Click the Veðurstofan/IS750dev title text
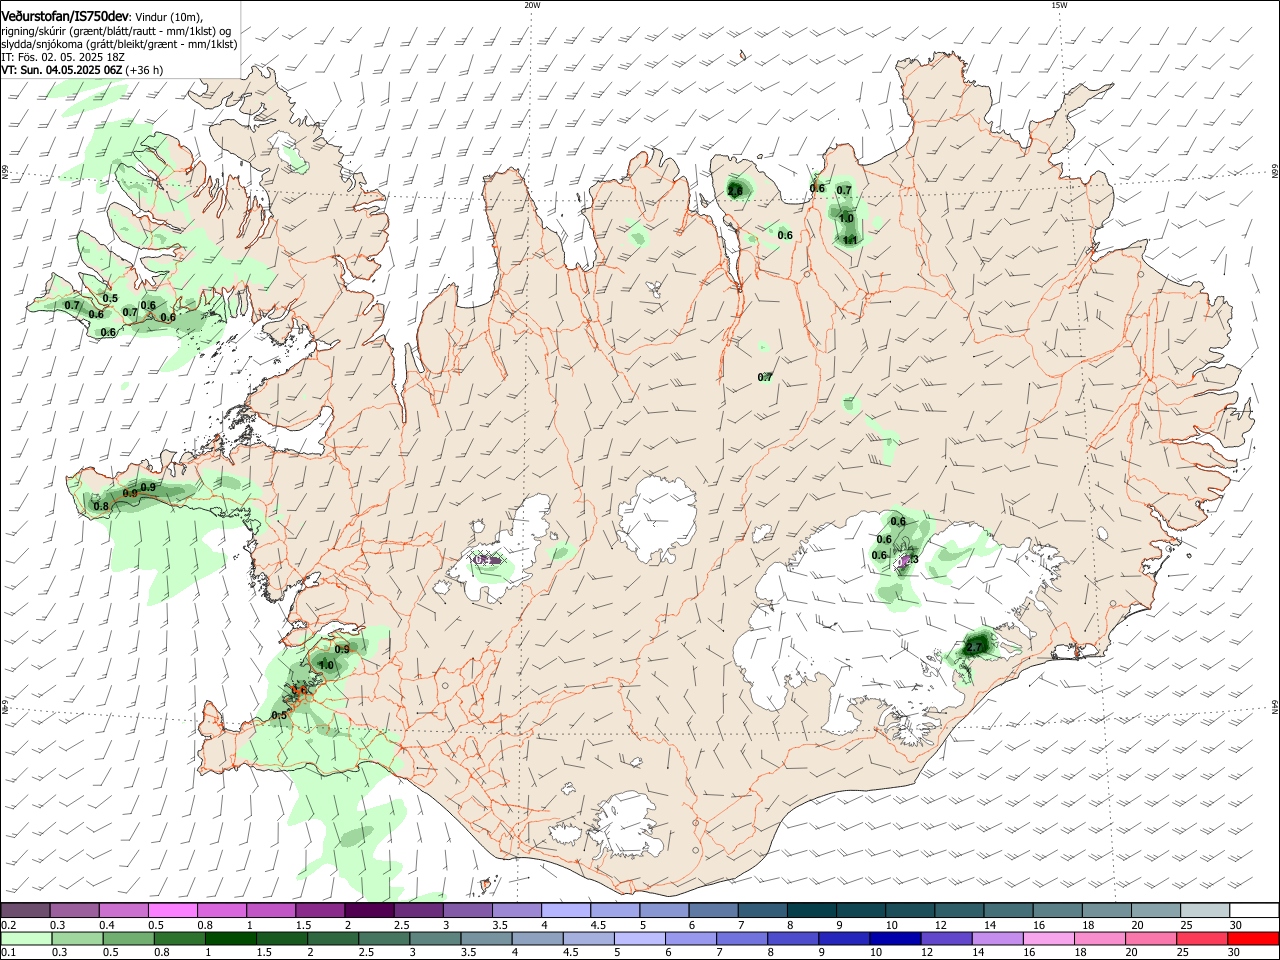Screen dimensions: 1280x960 [65, 16]
